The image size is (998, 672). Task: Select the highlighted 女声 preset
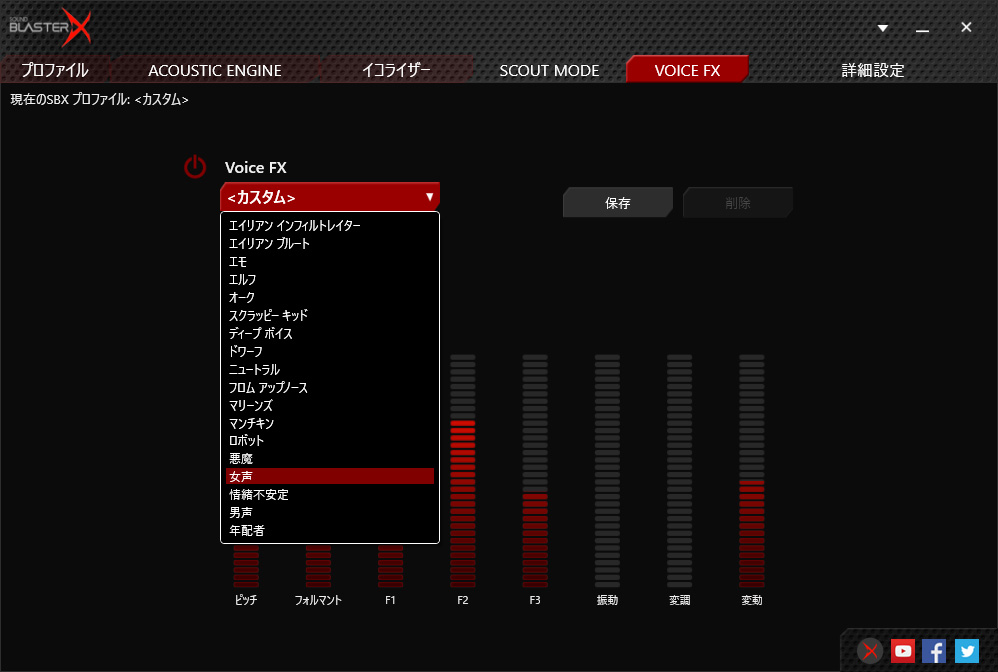point(330,476)
